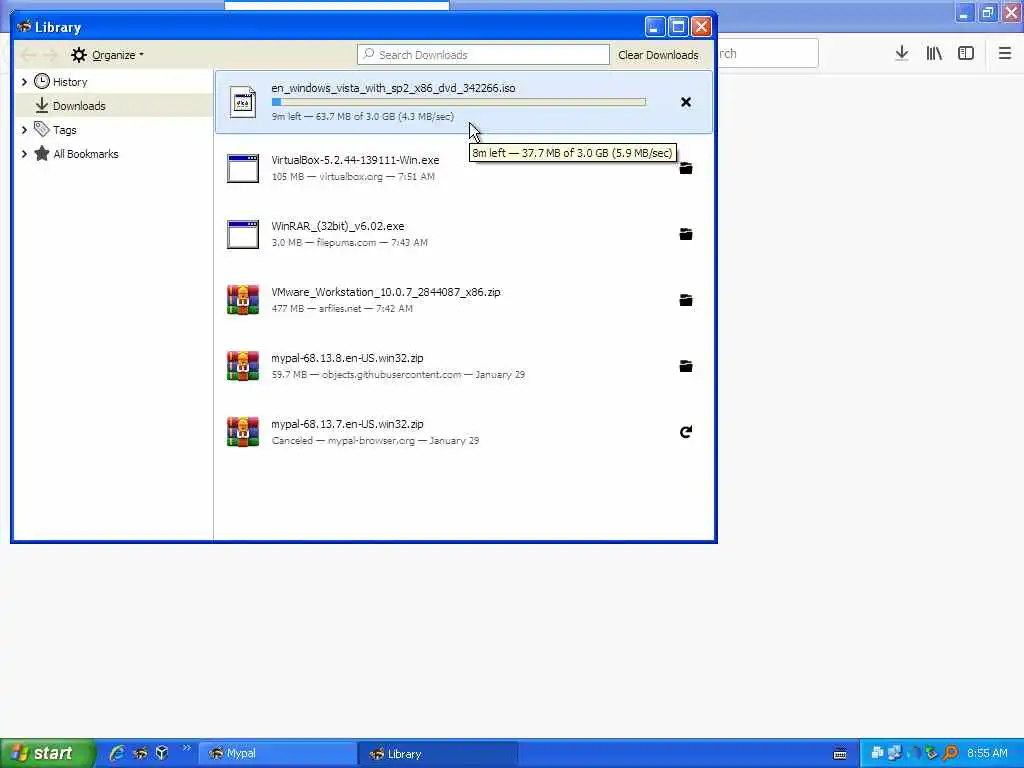Show more quick launch items chevron
The image size is (1024, 768).
click(x=187, y=748)
